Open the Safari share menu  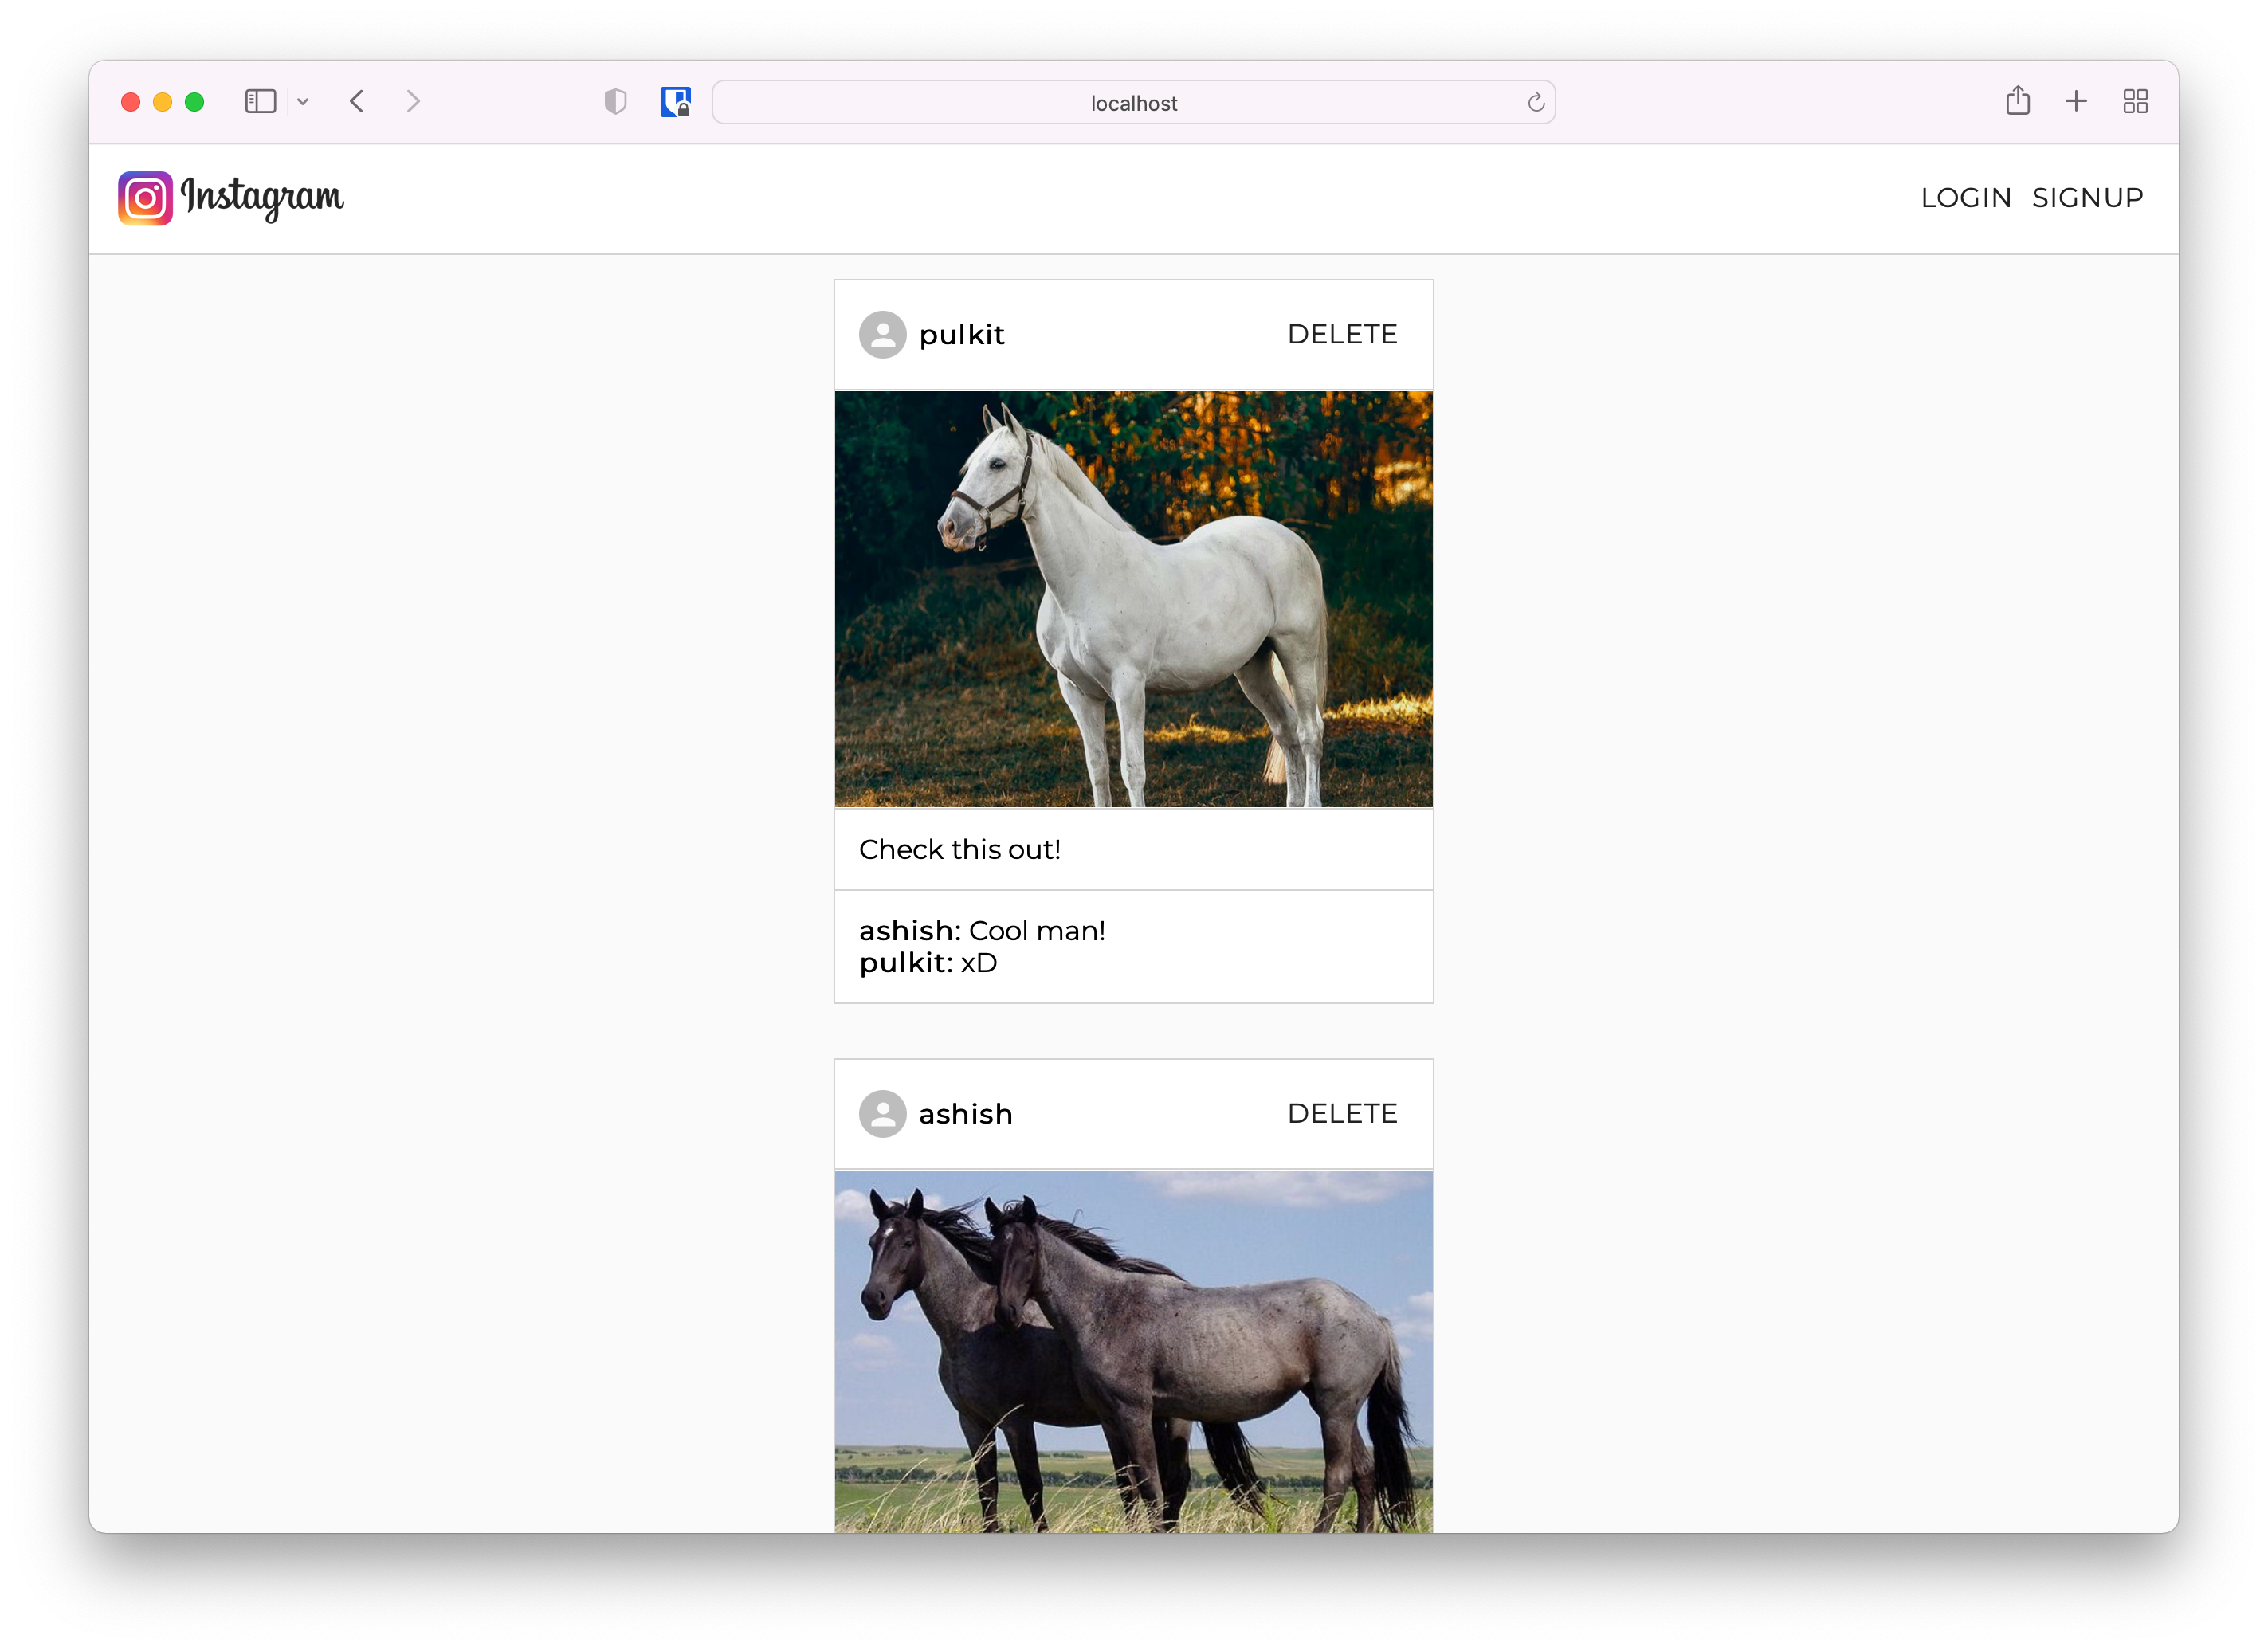tap(2017, 101)
